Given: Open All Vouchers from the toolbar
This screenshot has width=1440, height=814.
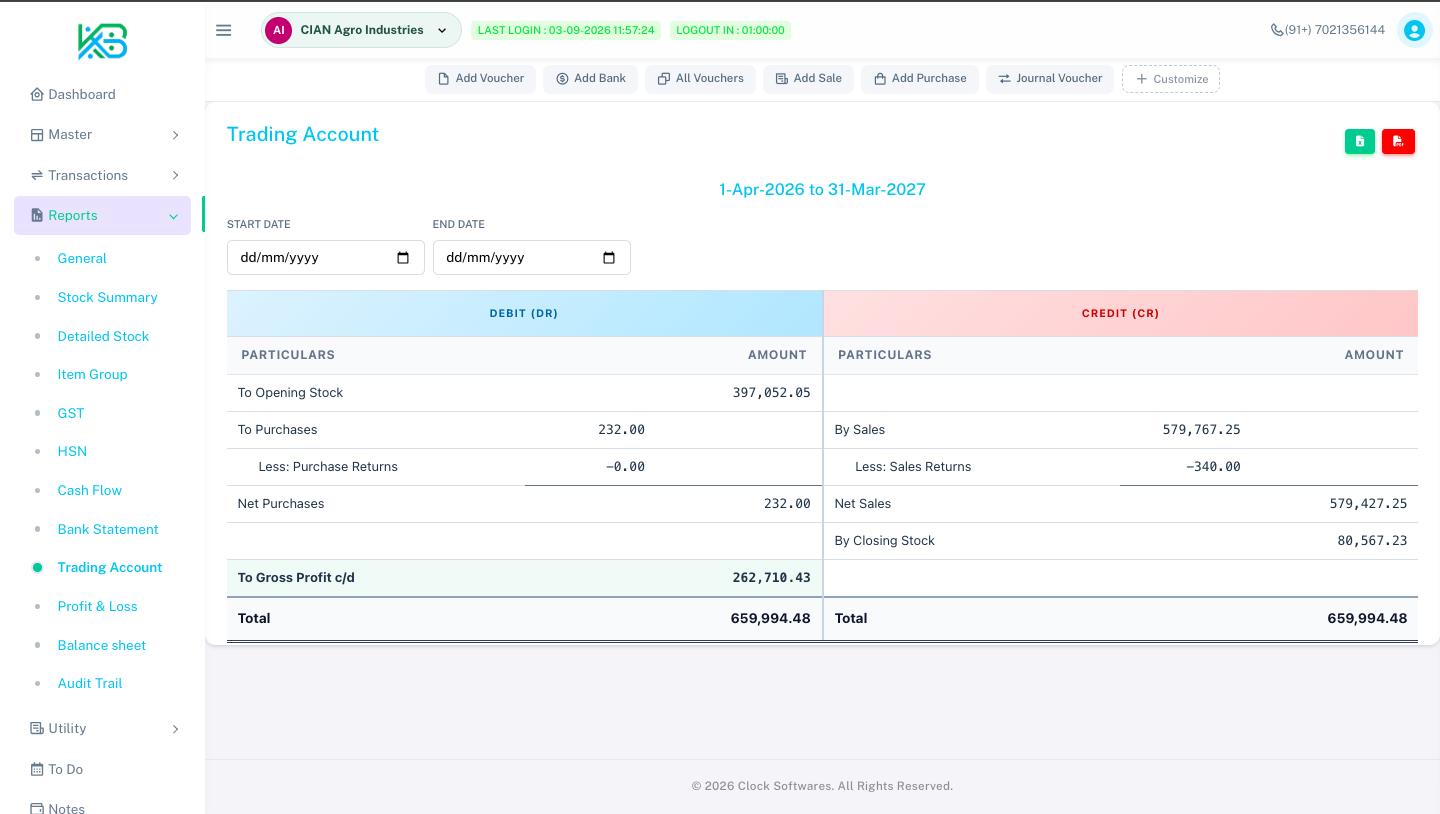Looking at the screenshot, I should pos(701,79).
